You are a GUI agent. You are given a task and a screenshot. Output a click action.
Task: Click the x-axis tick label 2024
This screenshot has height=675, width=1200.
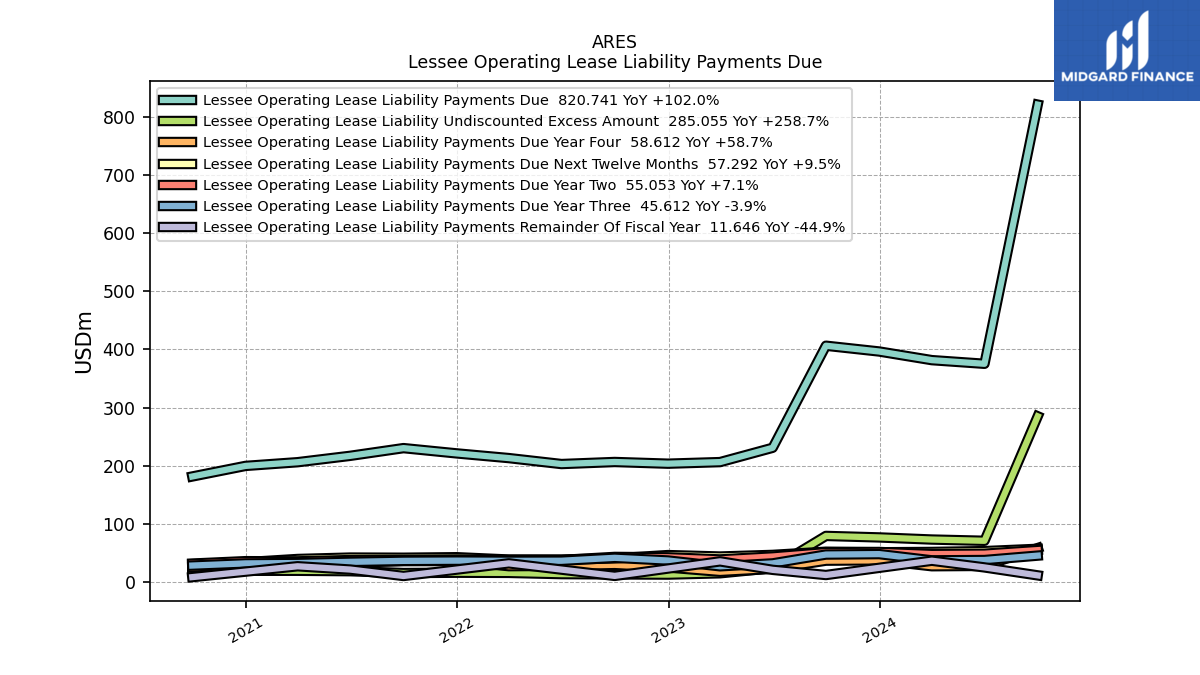pos(880,630)
